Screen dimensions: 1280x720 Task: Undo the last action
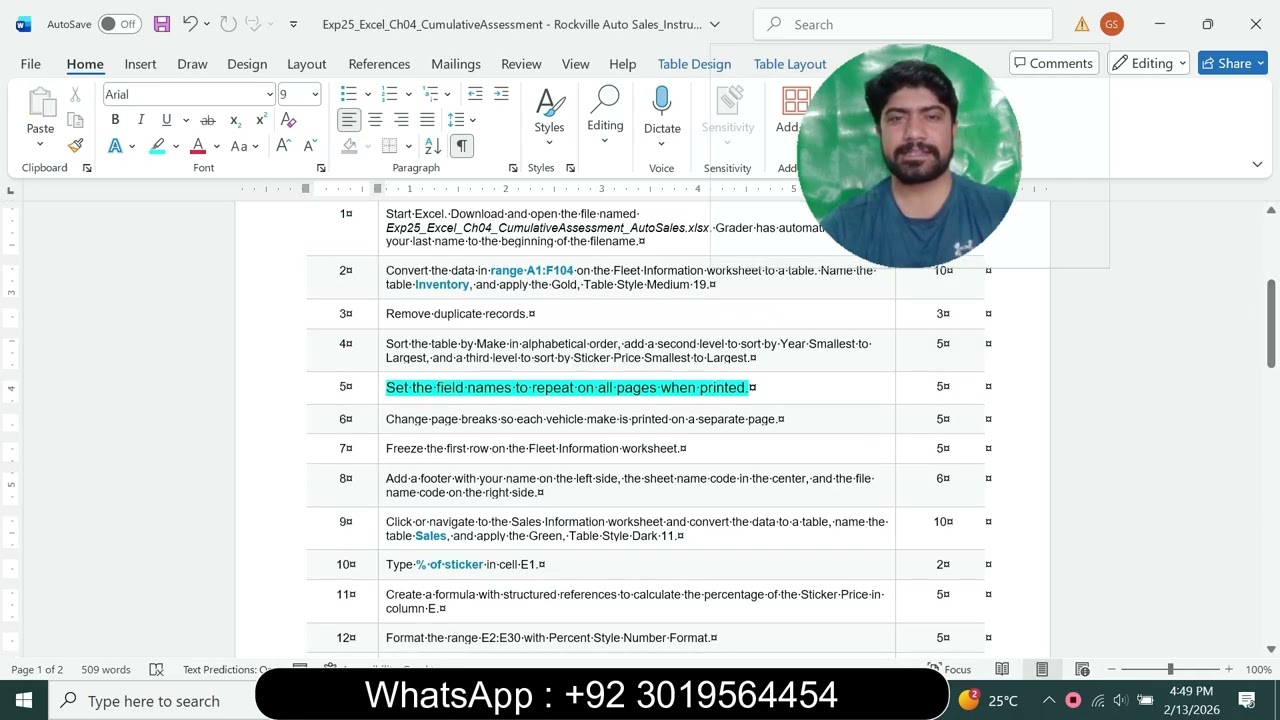190,24
